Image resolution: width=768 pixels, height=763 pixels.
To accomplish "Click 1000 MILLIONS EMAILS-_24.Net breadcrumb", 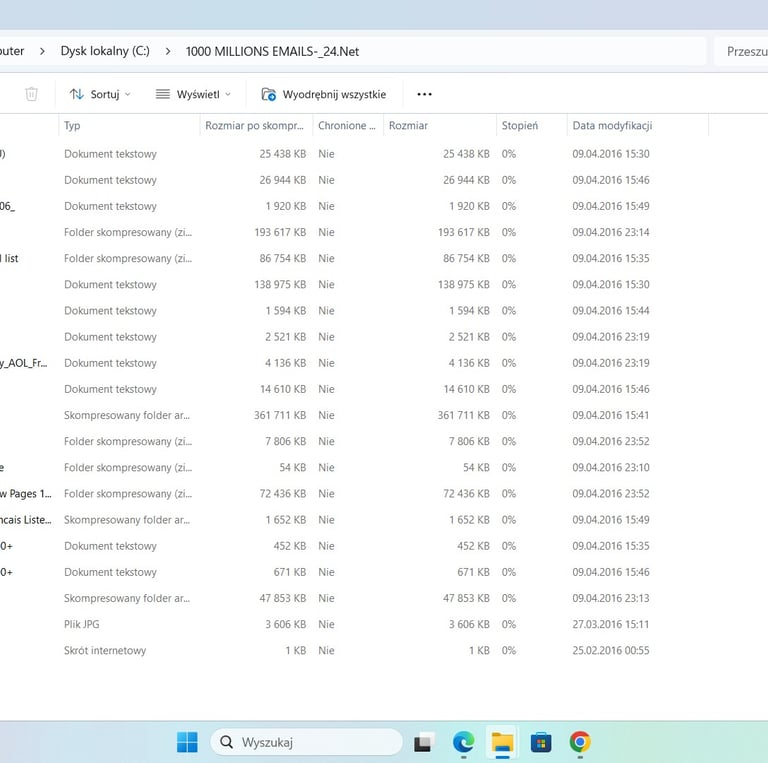I will tap(272, 51).
